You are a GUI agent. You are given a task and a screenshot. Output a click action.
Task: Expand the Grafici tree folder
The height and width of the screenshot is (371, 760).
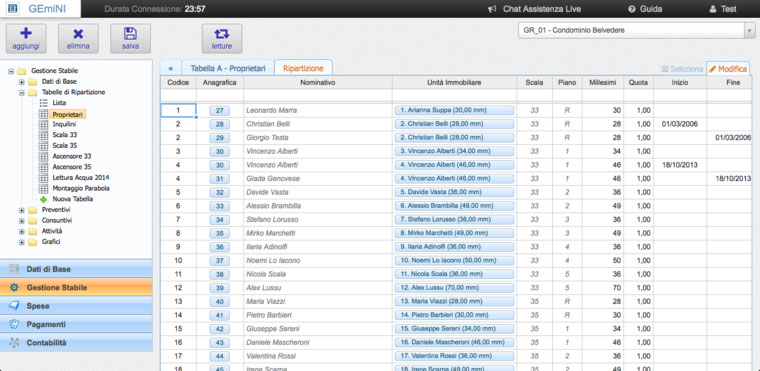click(x=21, y=242)
